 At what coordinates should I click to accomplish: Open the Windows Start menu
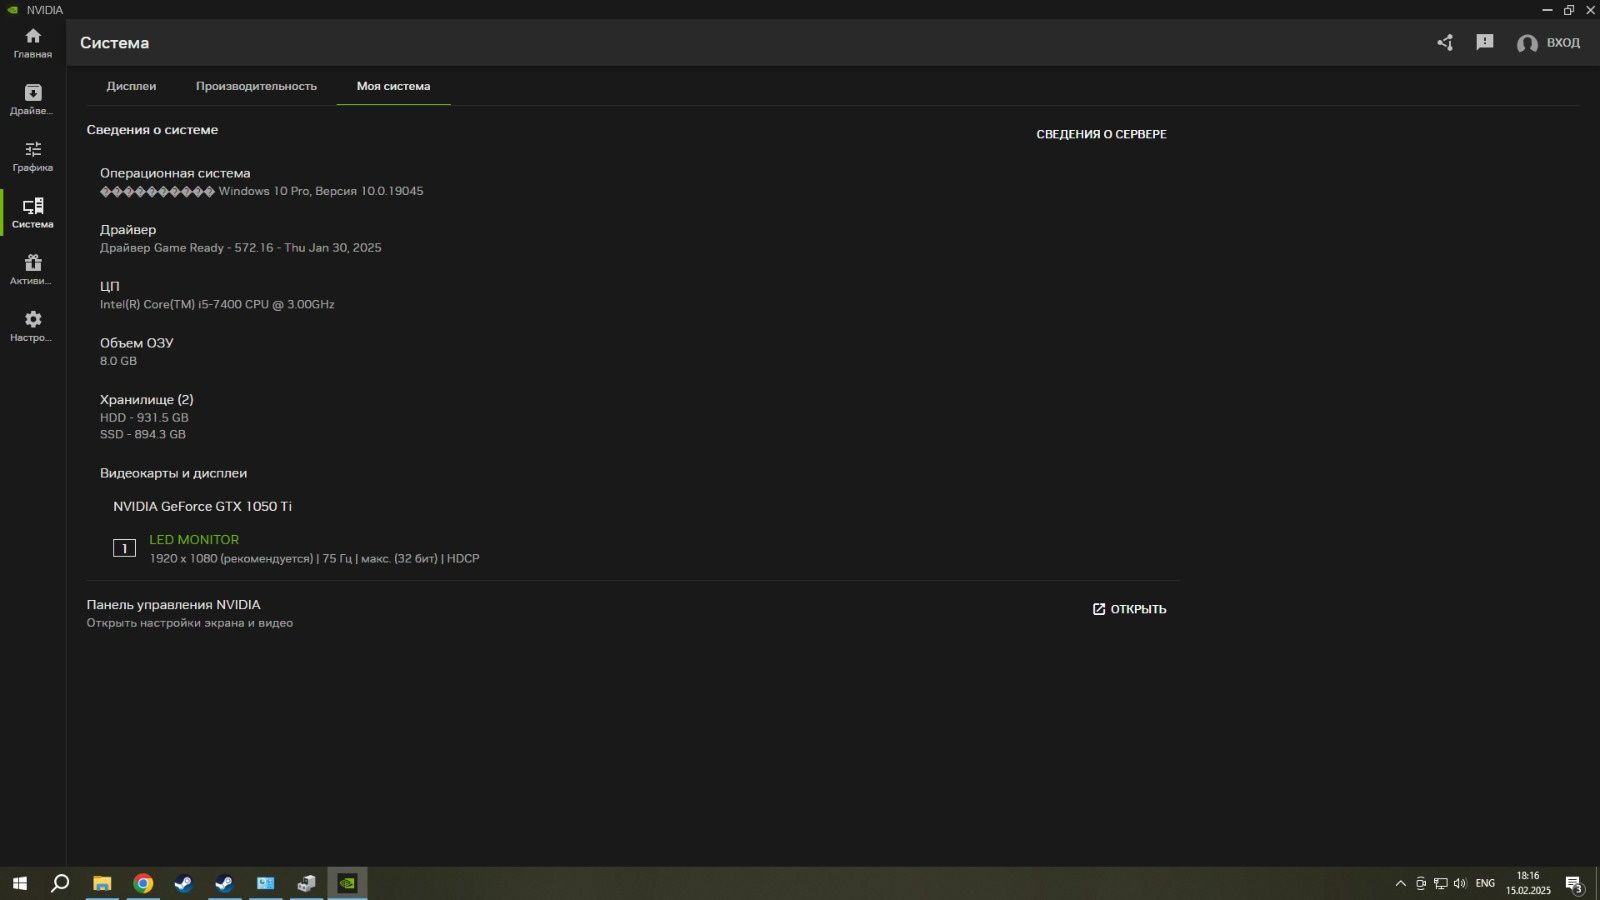(x=19, y=883)
